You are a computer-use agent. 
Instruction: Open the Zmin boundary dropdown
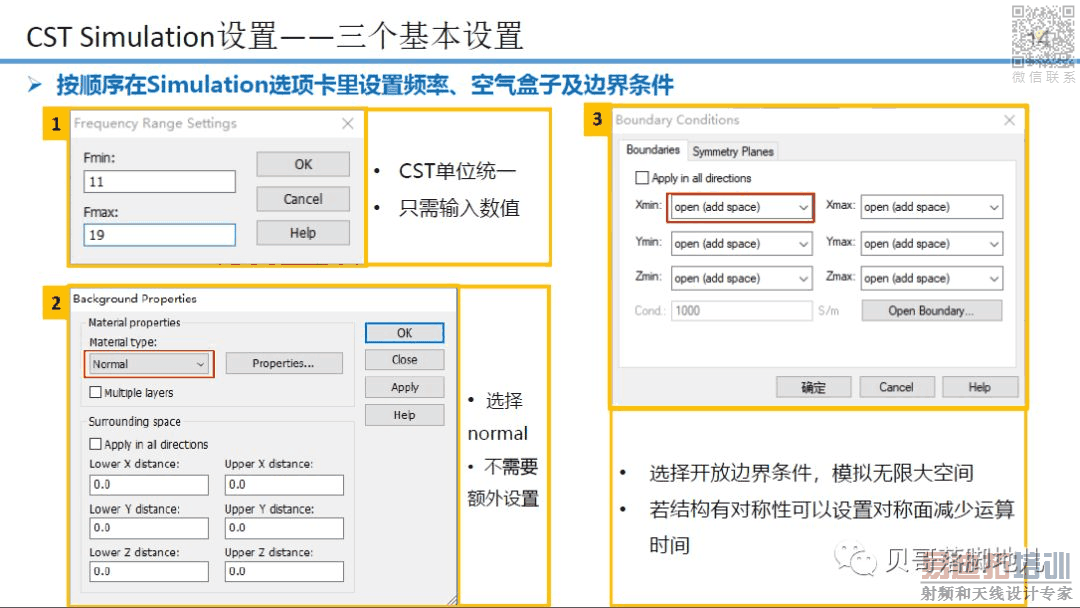click(x=741, y=278)
